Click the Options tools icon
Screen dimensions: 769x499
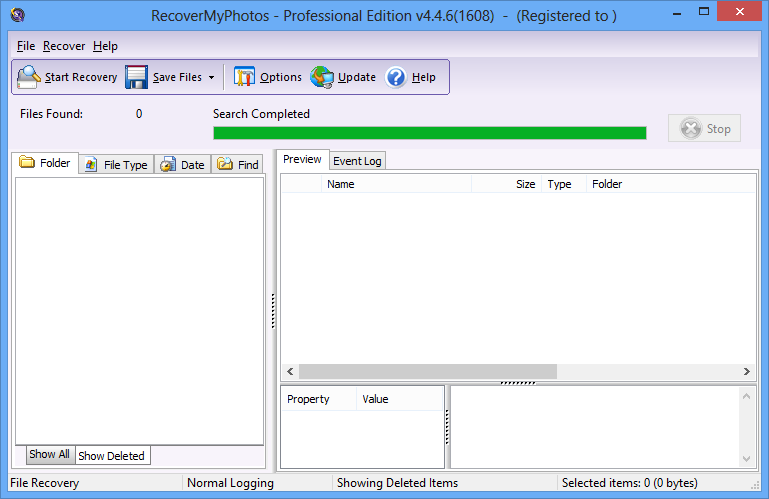pos(244,77)
